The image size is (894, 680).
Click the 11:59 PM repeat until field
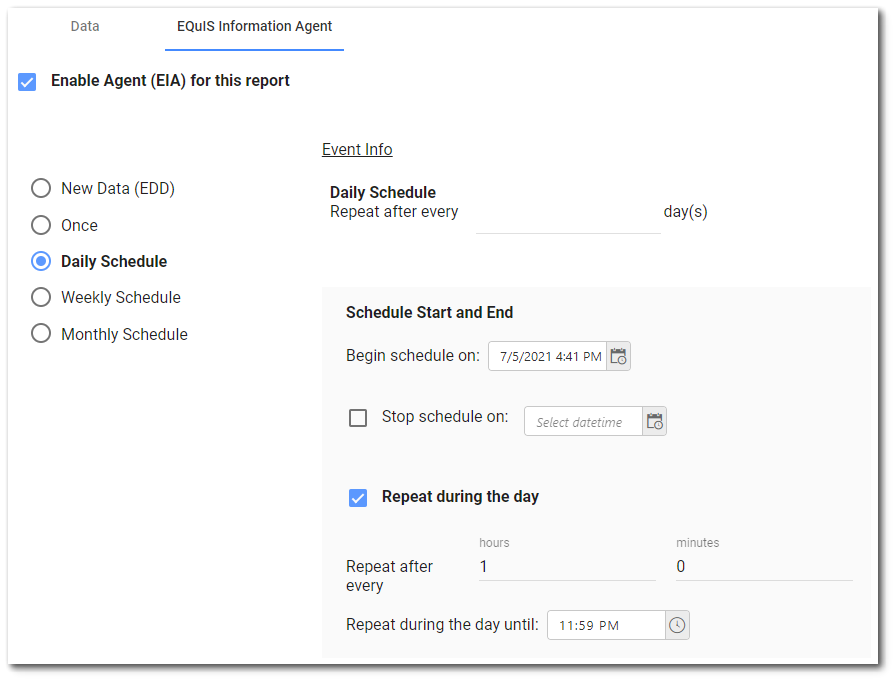pyautogui.click(x=605, y=625)
